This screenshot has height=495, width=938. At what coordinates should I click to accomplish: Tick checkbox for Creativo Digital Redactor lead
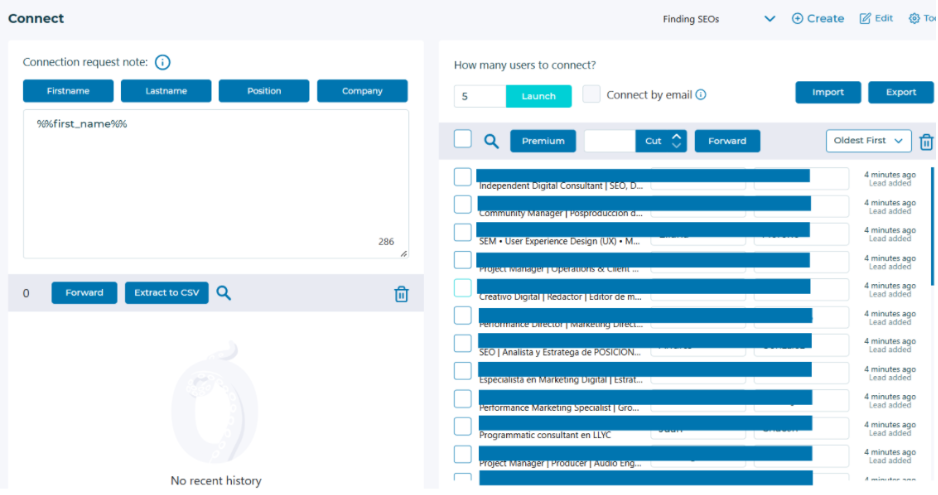click(x=462, y=288)
